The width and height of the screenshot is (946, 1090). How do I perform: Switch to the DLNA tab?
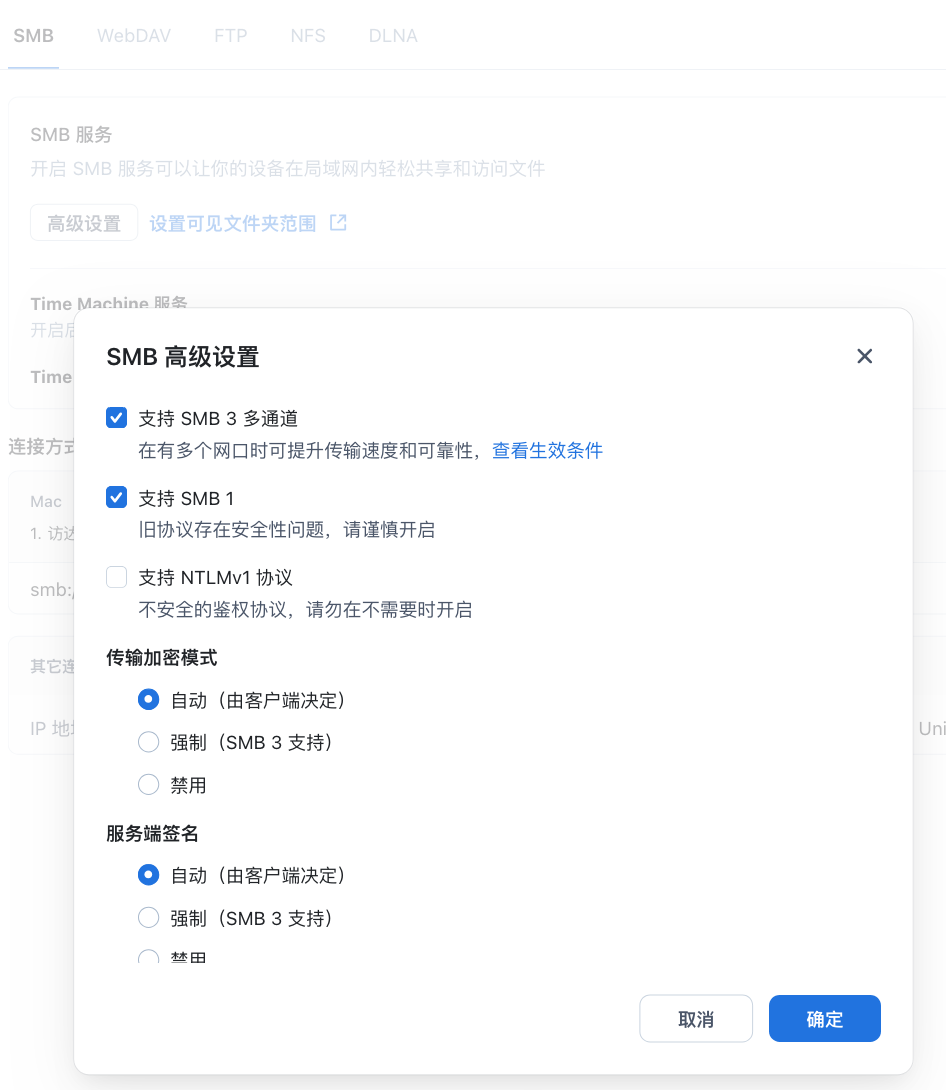click(393, 35)
